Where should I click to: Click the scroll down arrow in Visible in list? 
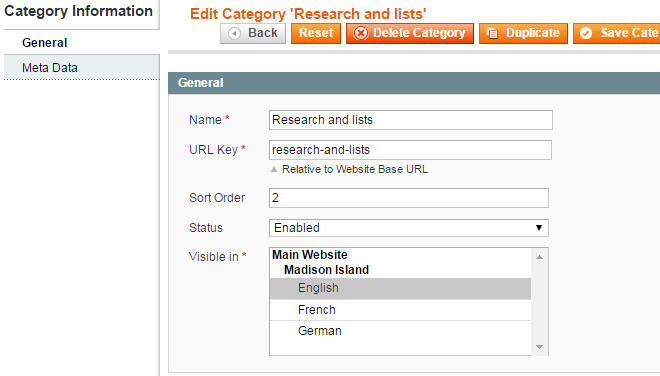pos(540,347)
